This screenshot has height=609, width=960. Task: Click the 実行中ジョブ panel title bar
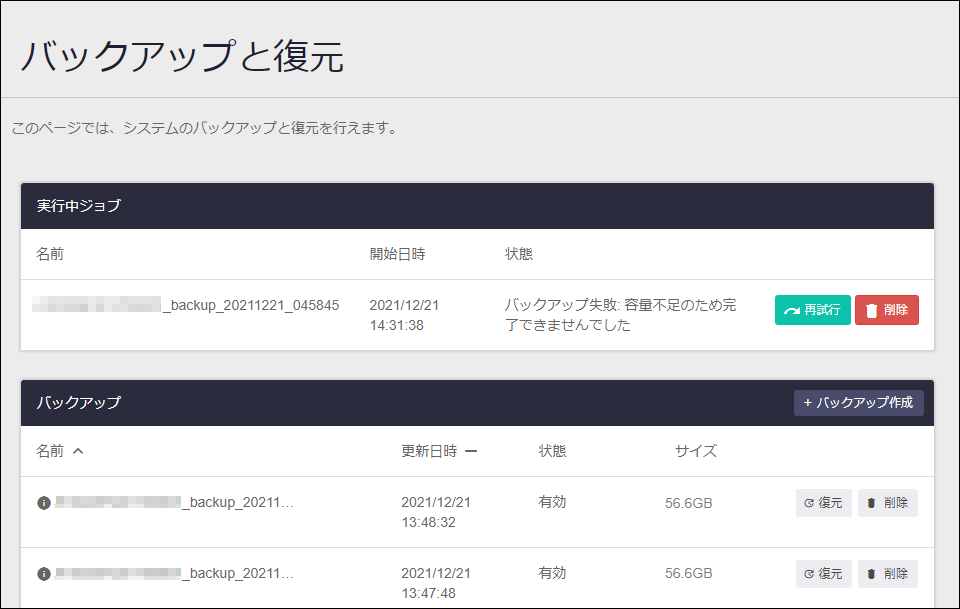click(x=477, y=206)
